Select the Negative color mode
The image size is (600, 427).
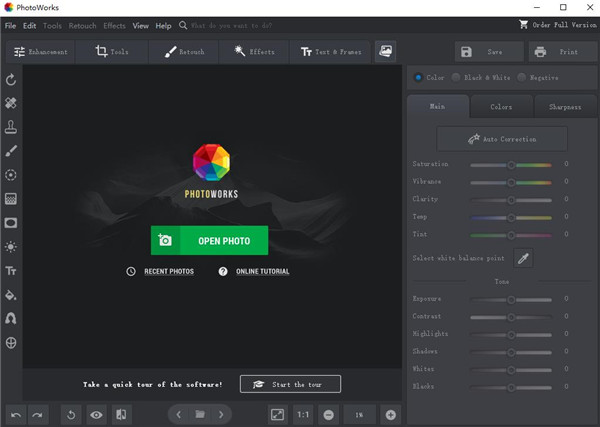pos(524,77)
